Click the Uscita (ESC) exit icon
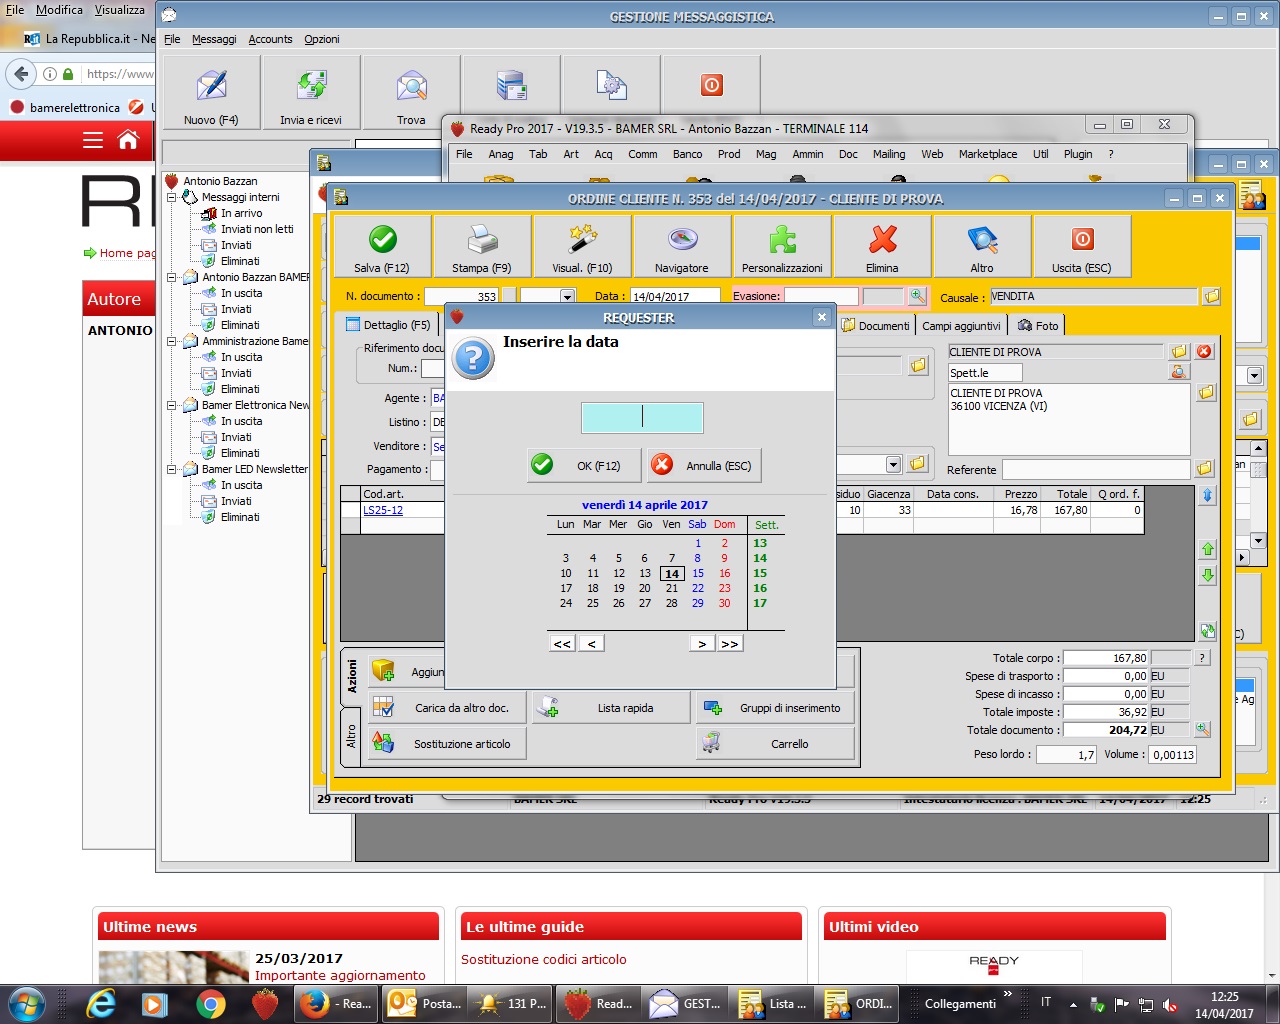This screenshot has width=1280, height=1024. pyautogui.click(x=1082, y=240)
